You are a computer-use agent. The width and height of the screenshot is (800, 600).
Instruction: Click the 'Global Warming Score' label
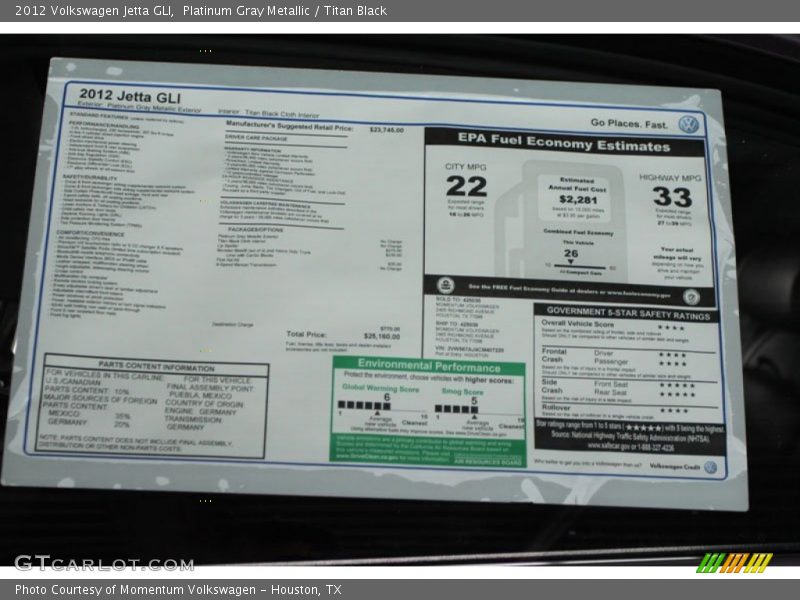coord(380,388)
